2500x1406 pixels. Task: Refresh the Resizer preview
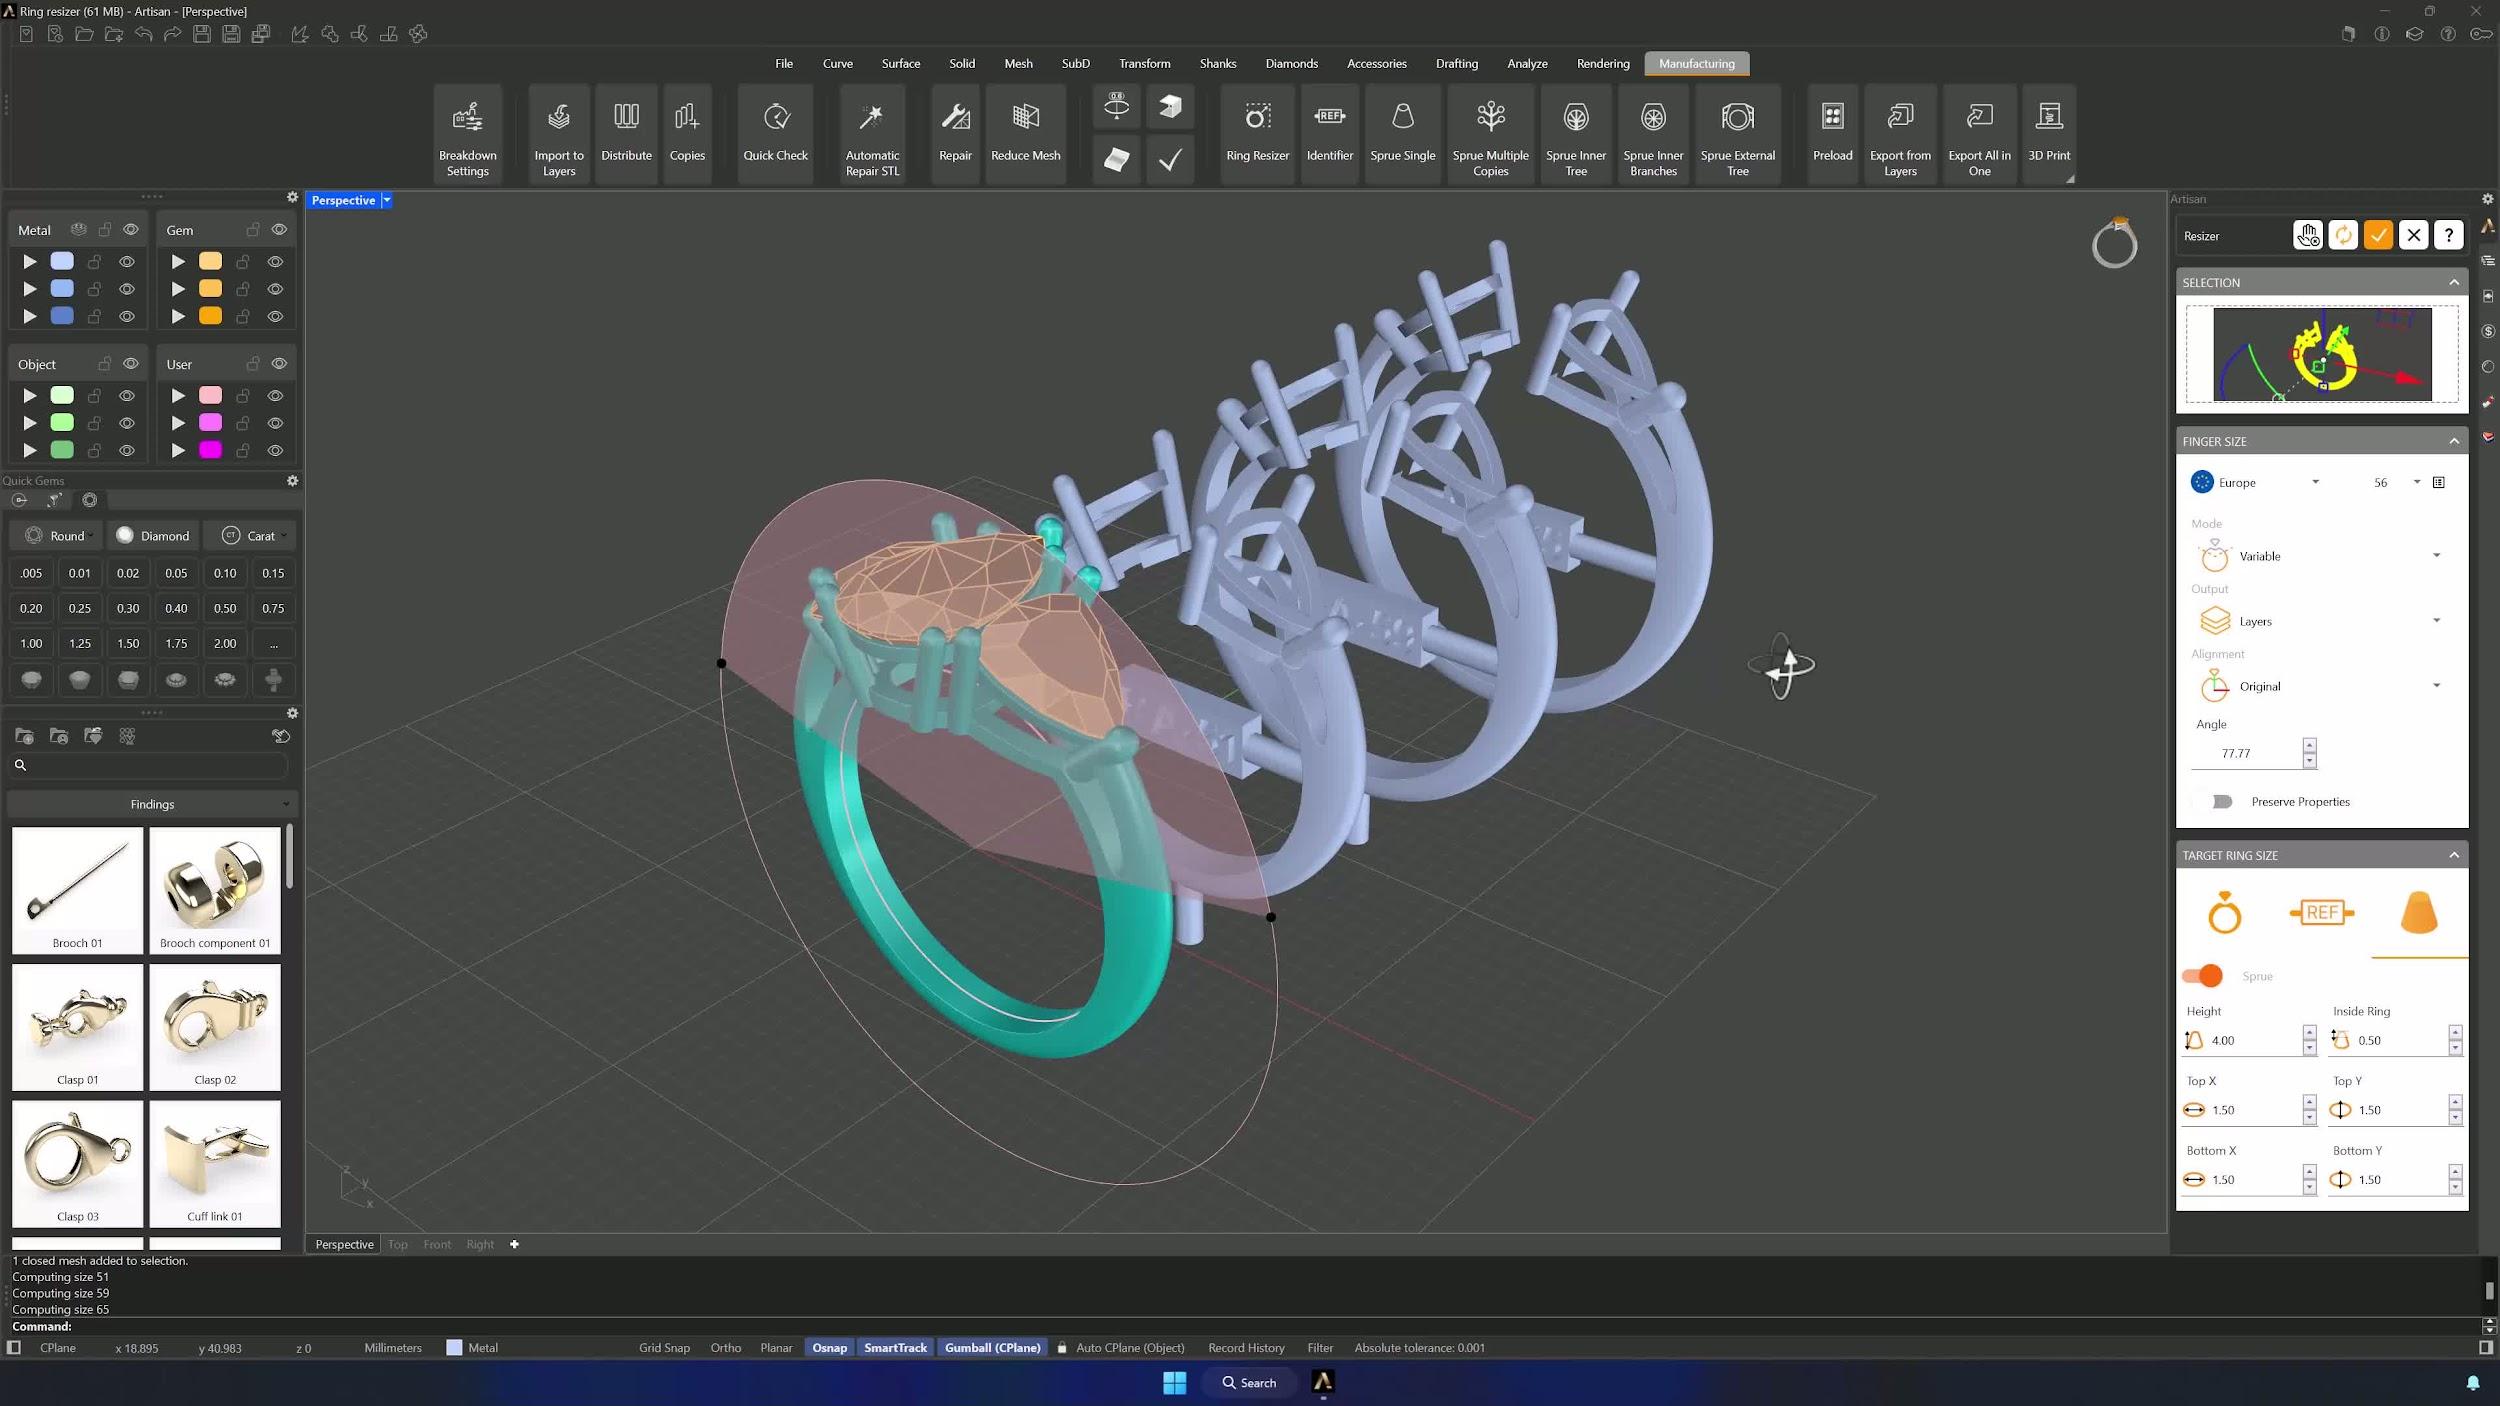point(2343,235)
